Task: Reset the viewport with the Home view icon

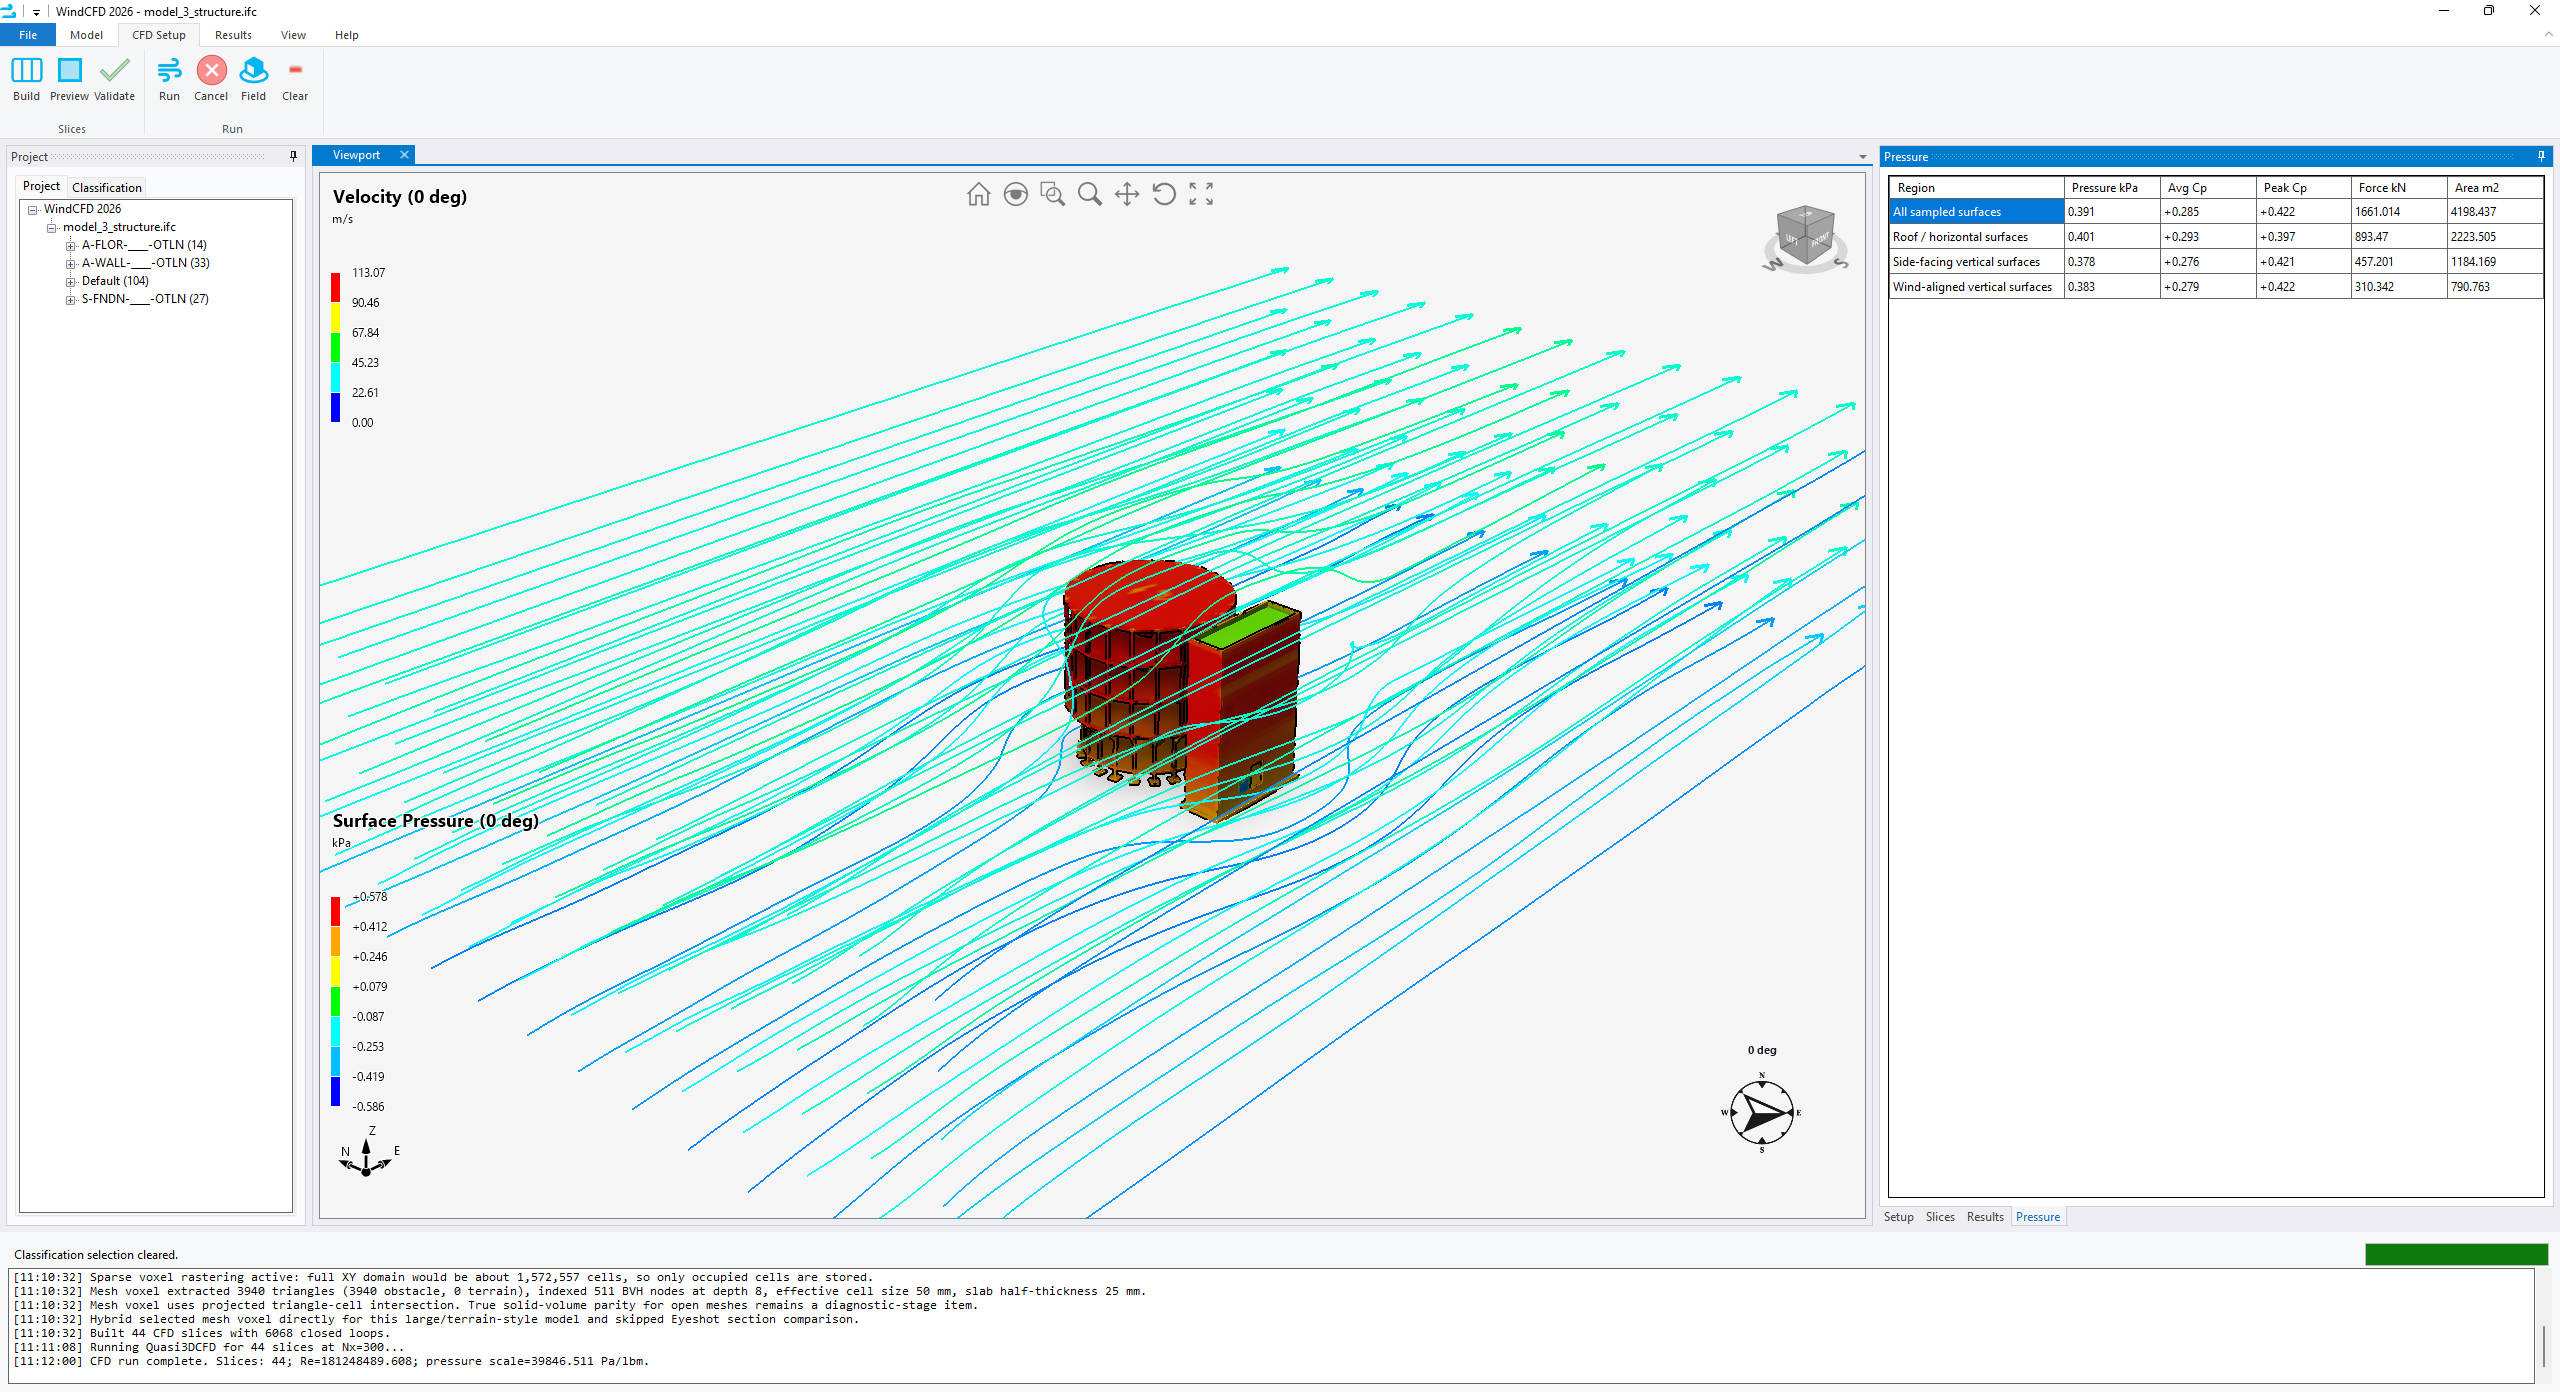Action: (978, 194)
